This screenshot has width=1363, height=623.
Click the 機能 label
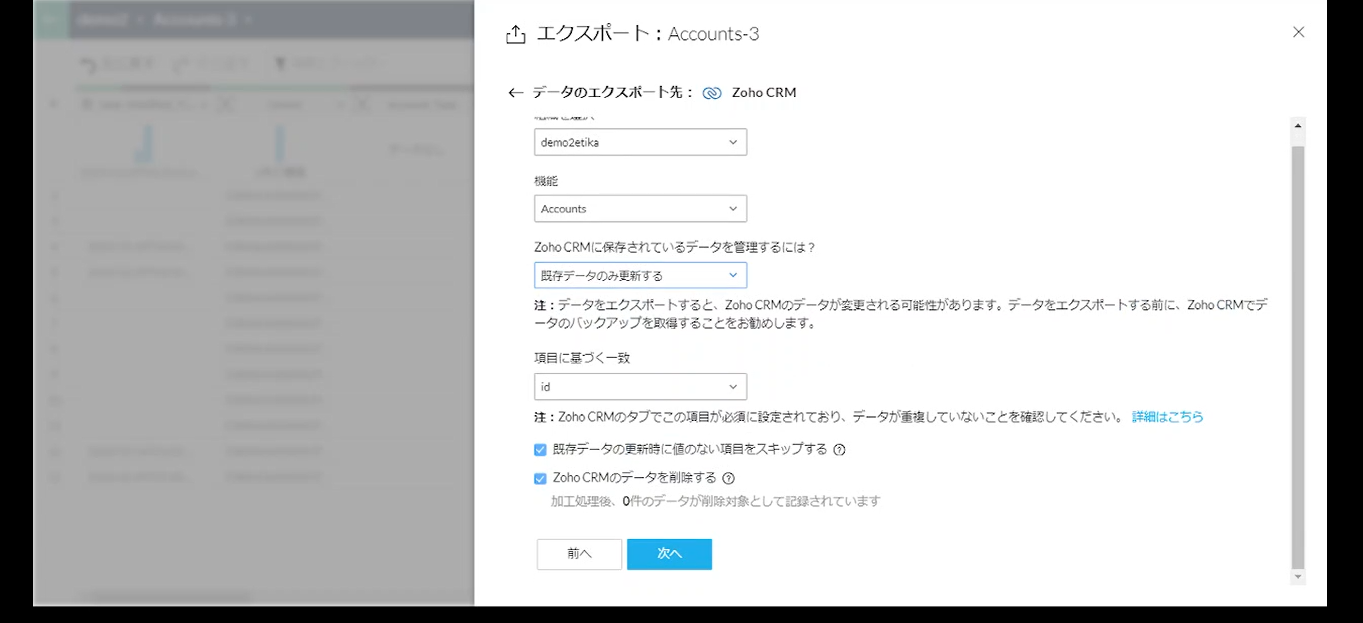[546, 181]
